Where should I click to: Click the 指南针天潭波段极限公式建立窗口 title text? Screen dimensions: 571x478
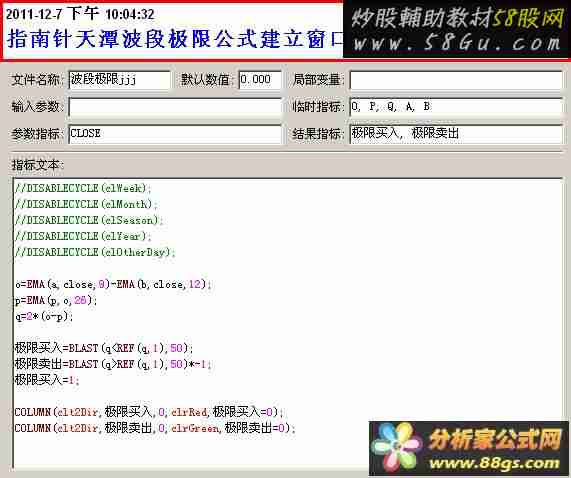click(x=175, y=39)
